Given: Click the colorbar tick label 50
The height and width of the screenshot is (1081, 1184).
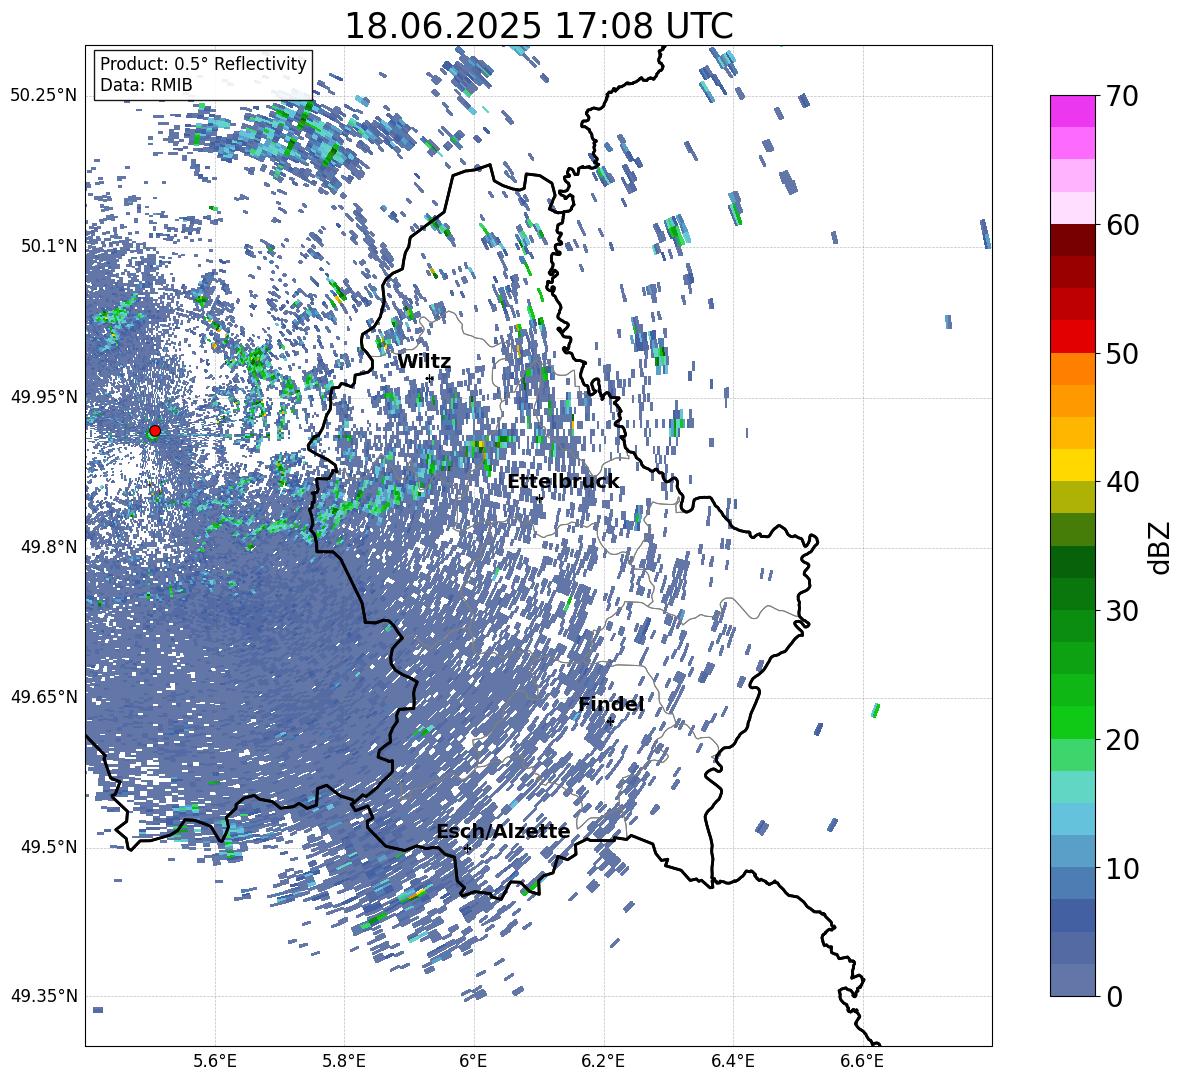Looking at the screenshot, I should pos(1122,354).
